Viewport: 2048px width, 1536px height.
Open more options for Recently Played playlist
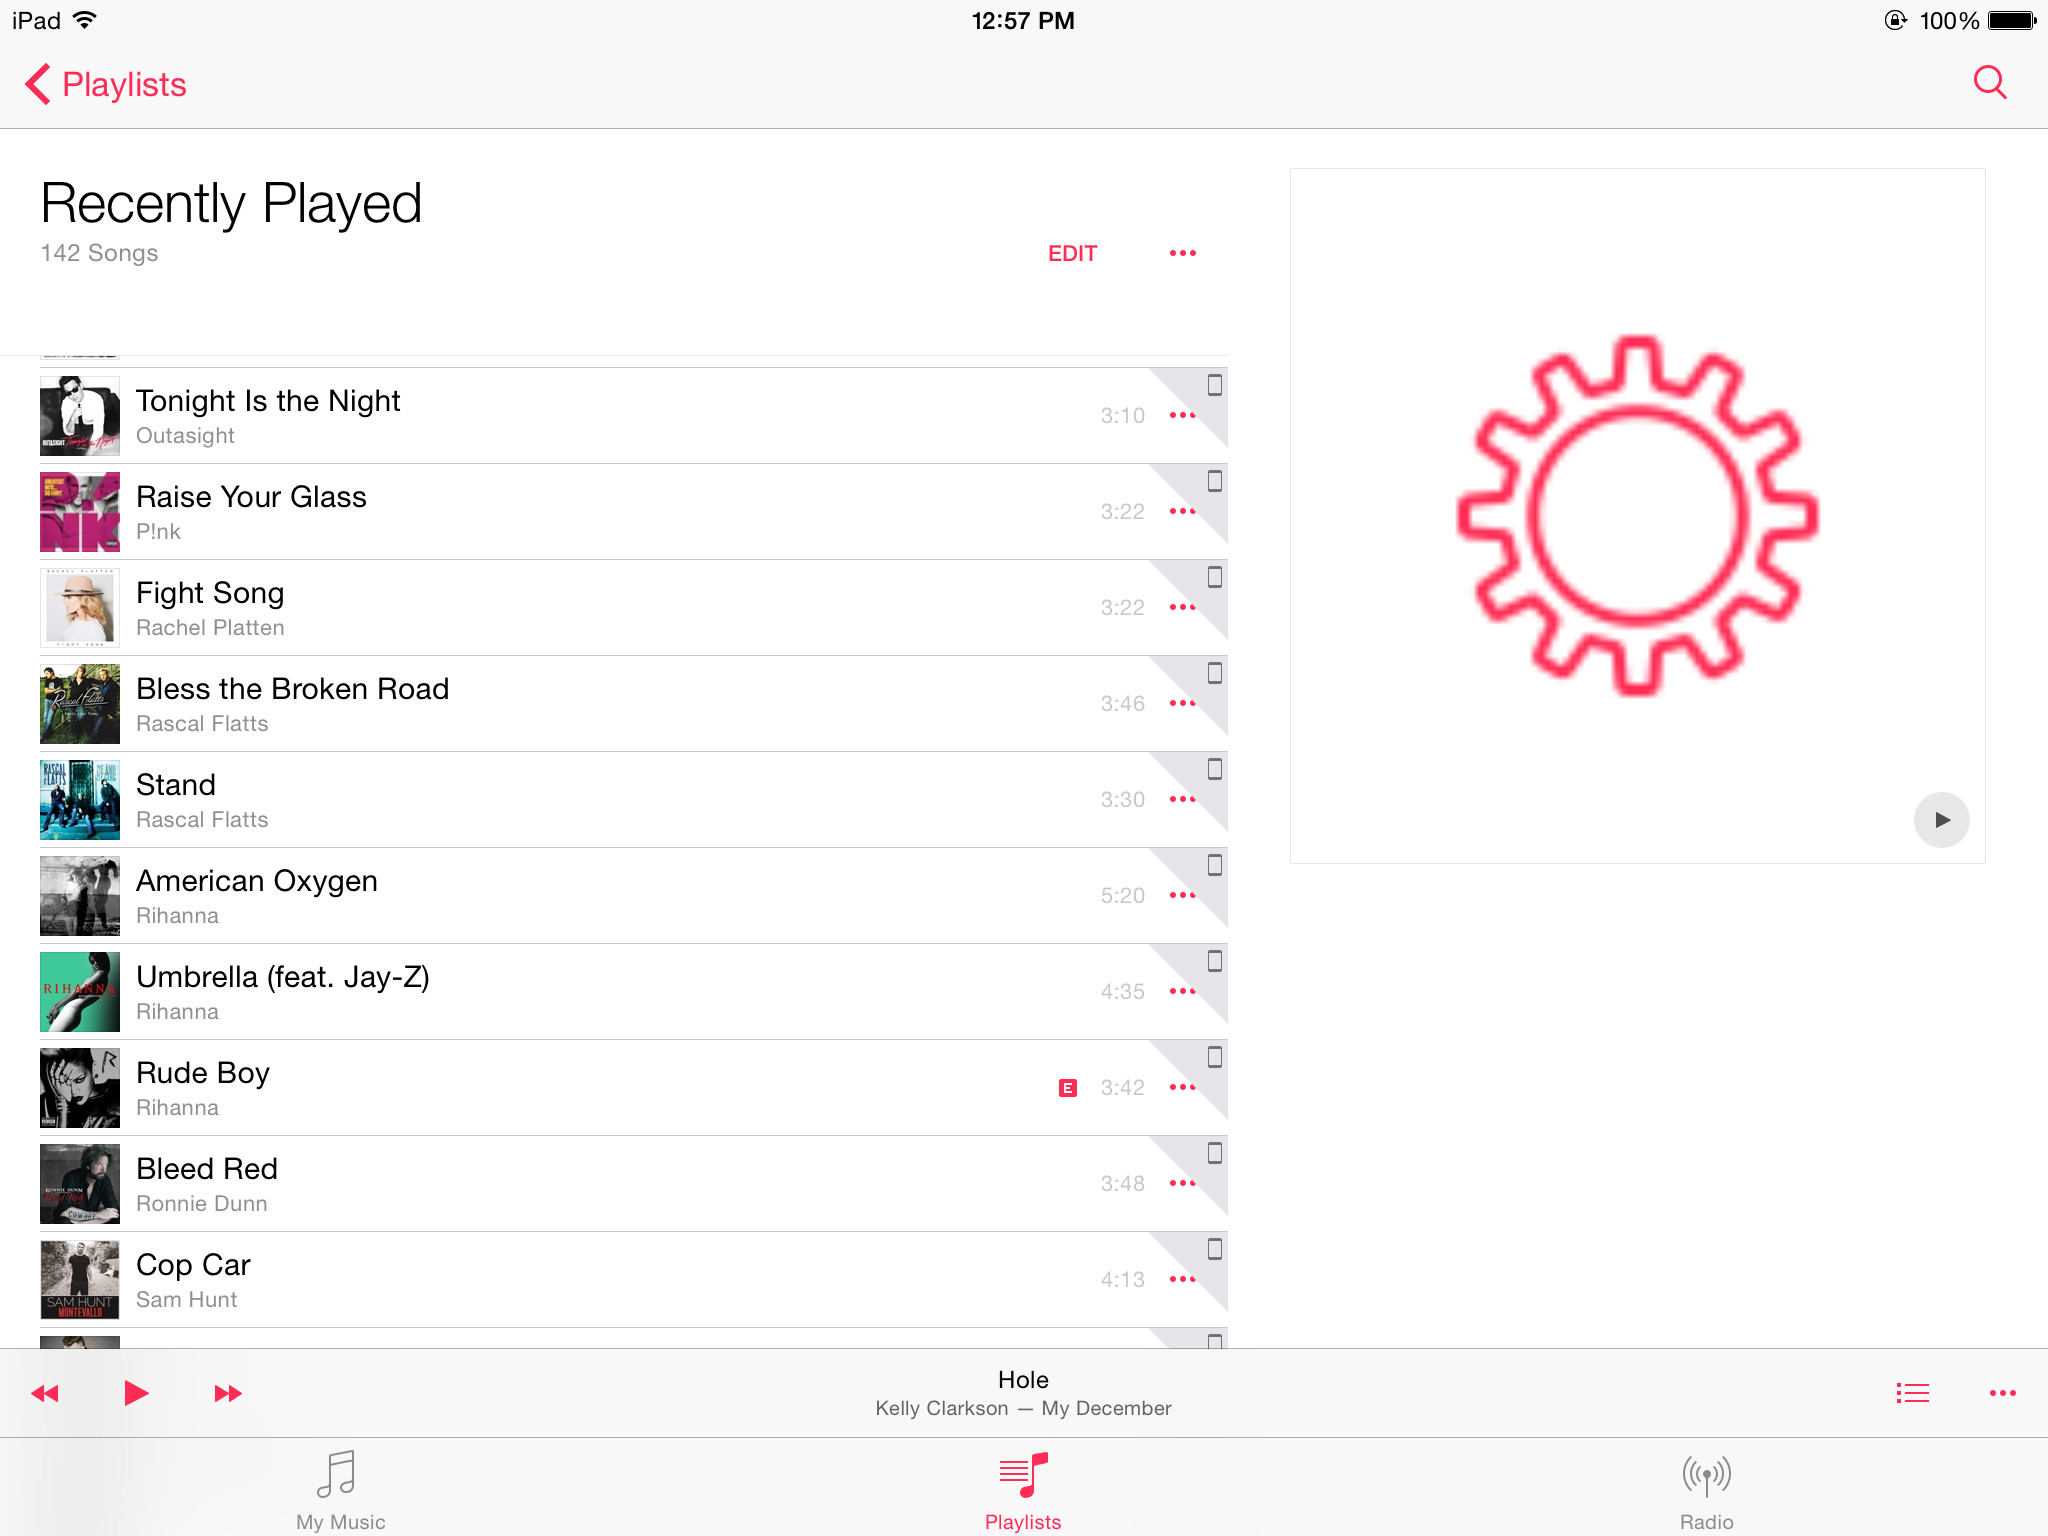pos(1183,253)
